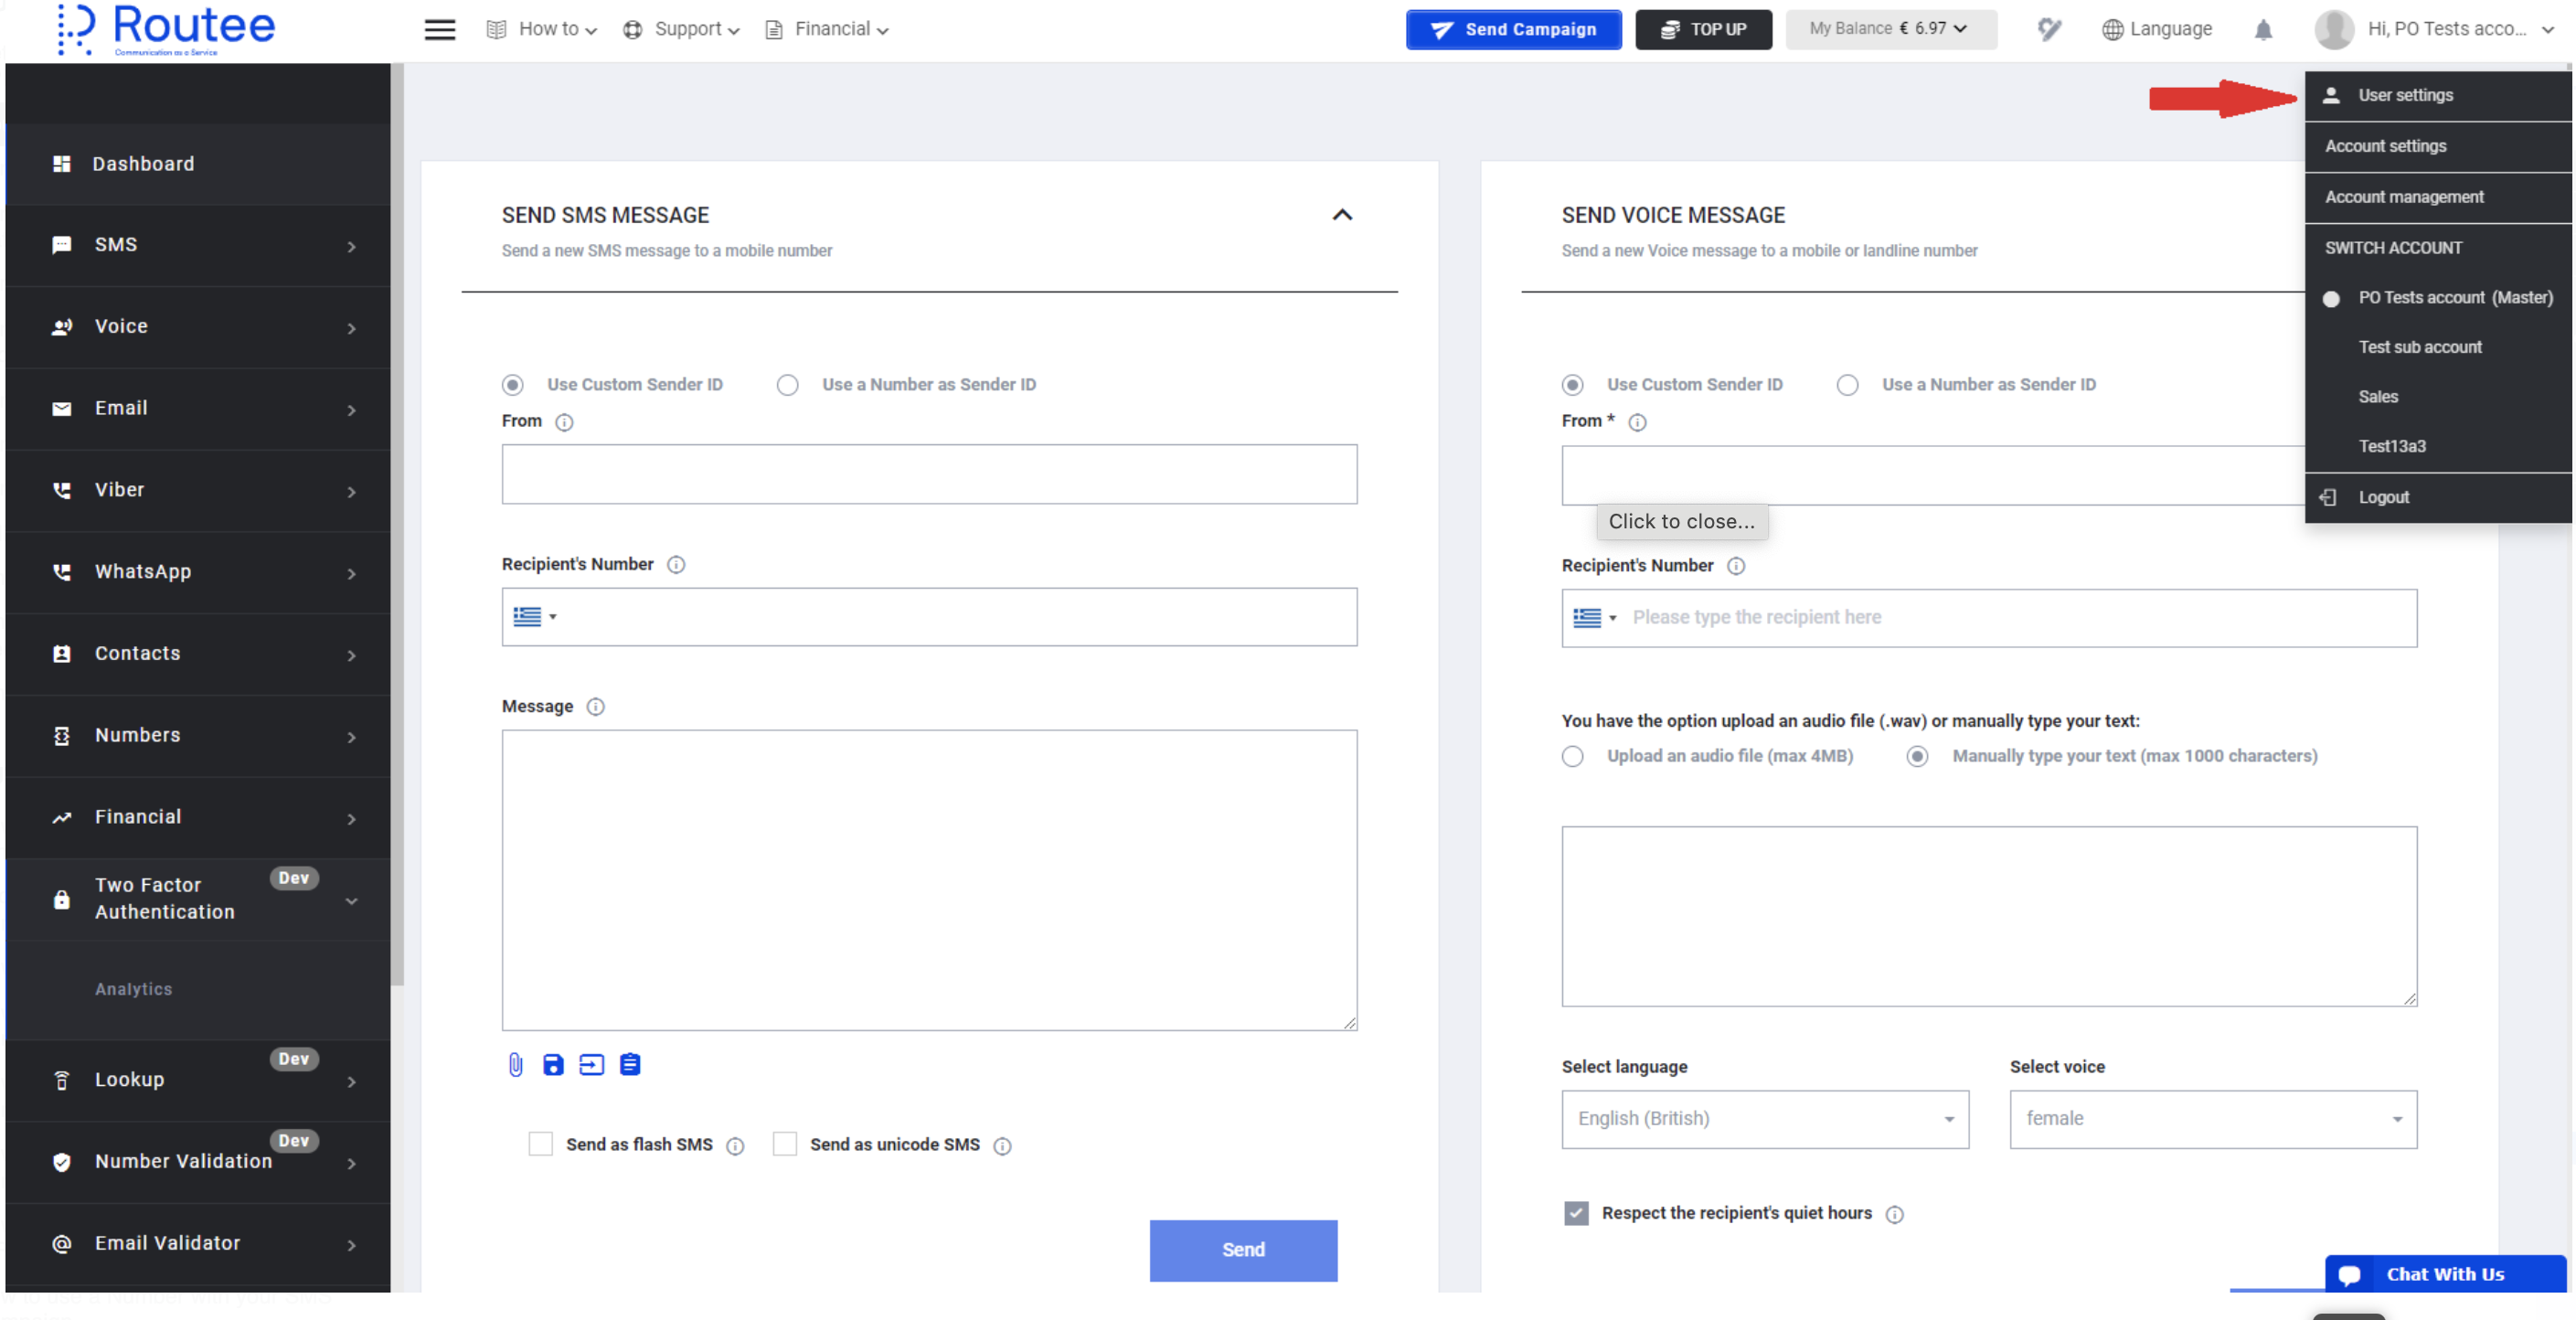Open User settings from the account menu
2576x1320 pixels.
coord(2405,95)
